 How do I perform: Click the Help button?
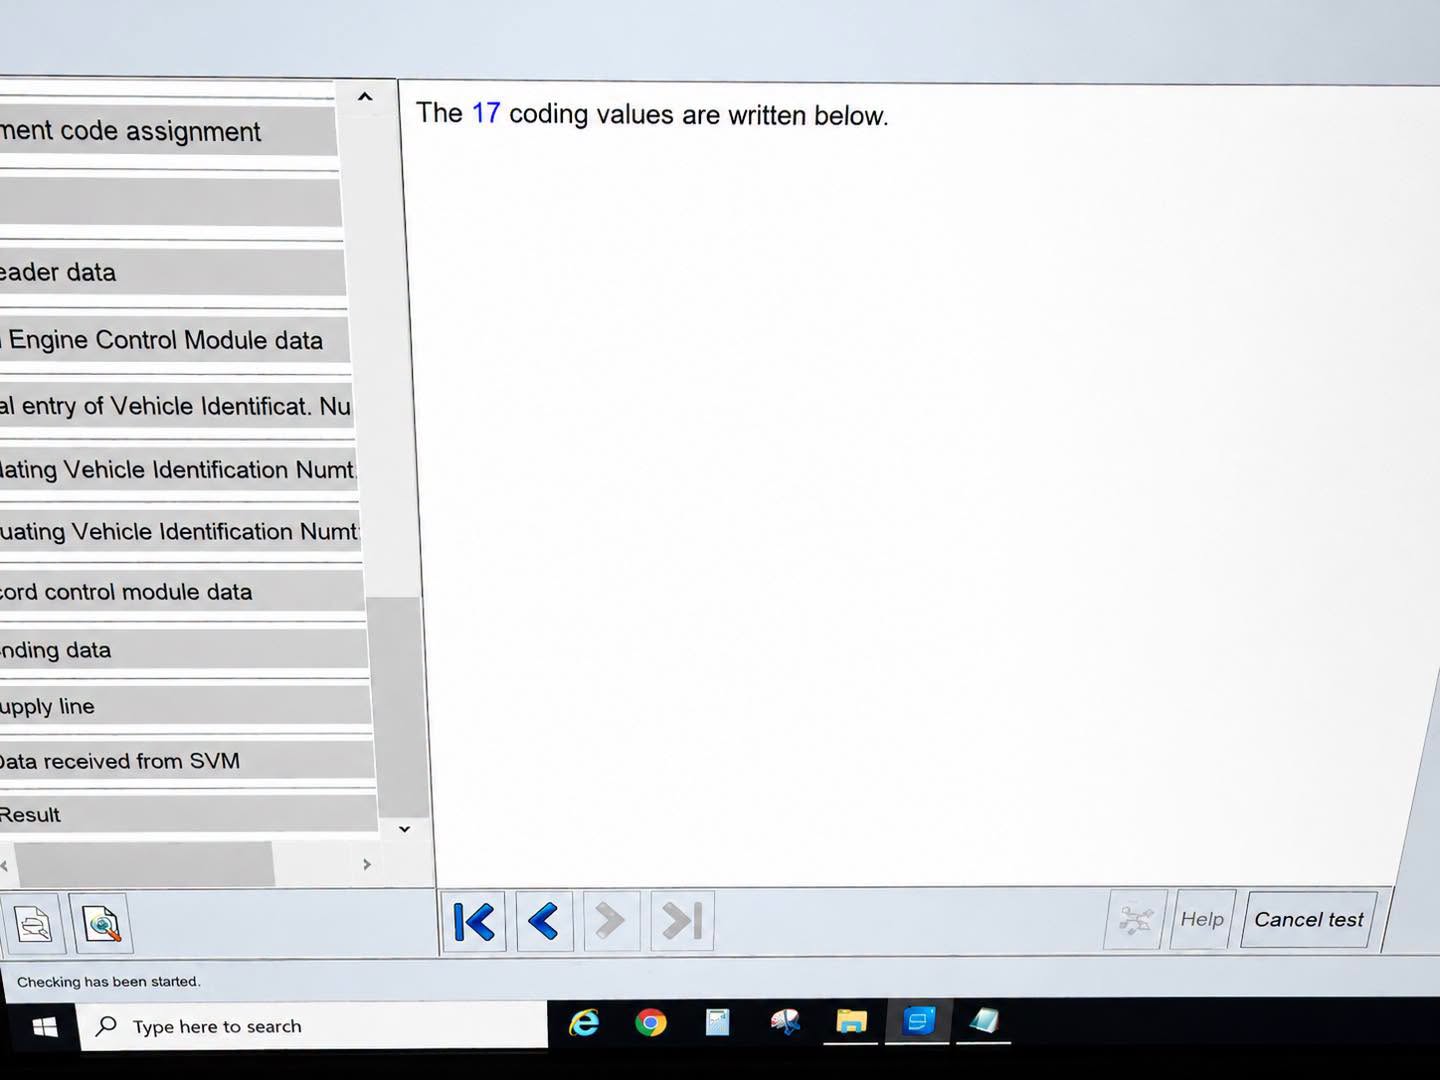pos(1202,919)
